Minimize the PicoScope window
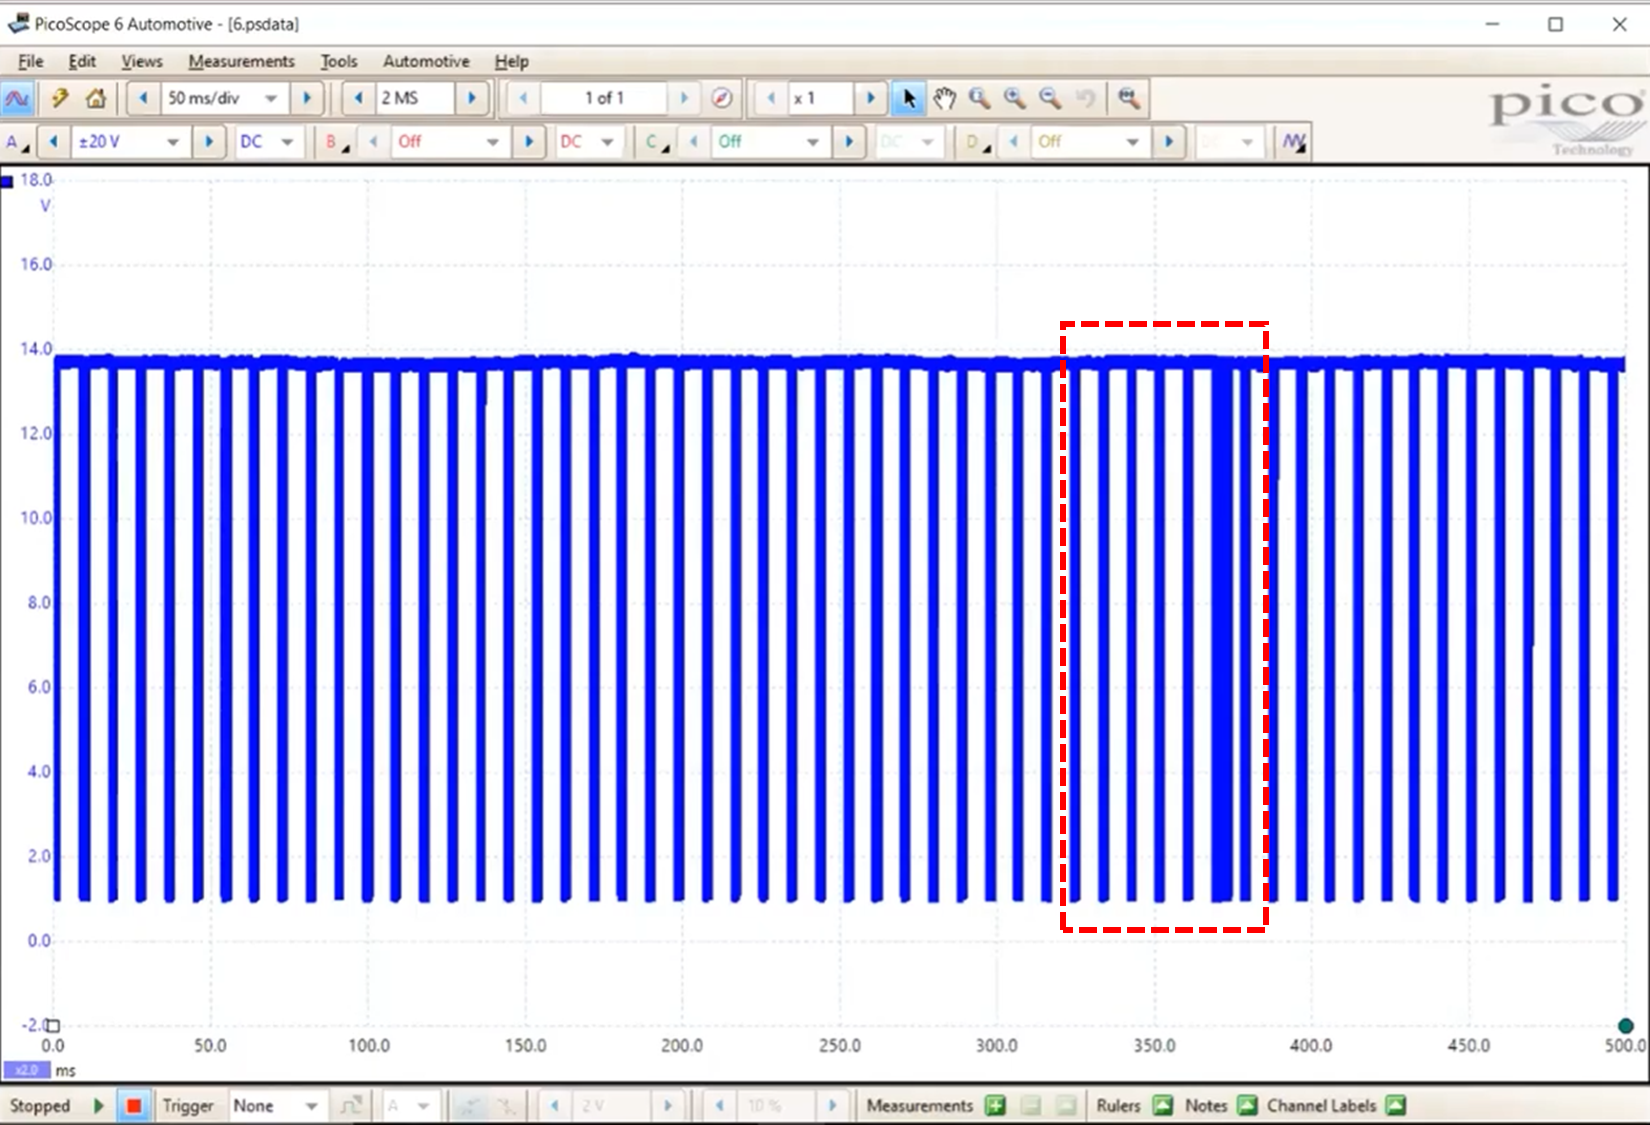 1492,23
